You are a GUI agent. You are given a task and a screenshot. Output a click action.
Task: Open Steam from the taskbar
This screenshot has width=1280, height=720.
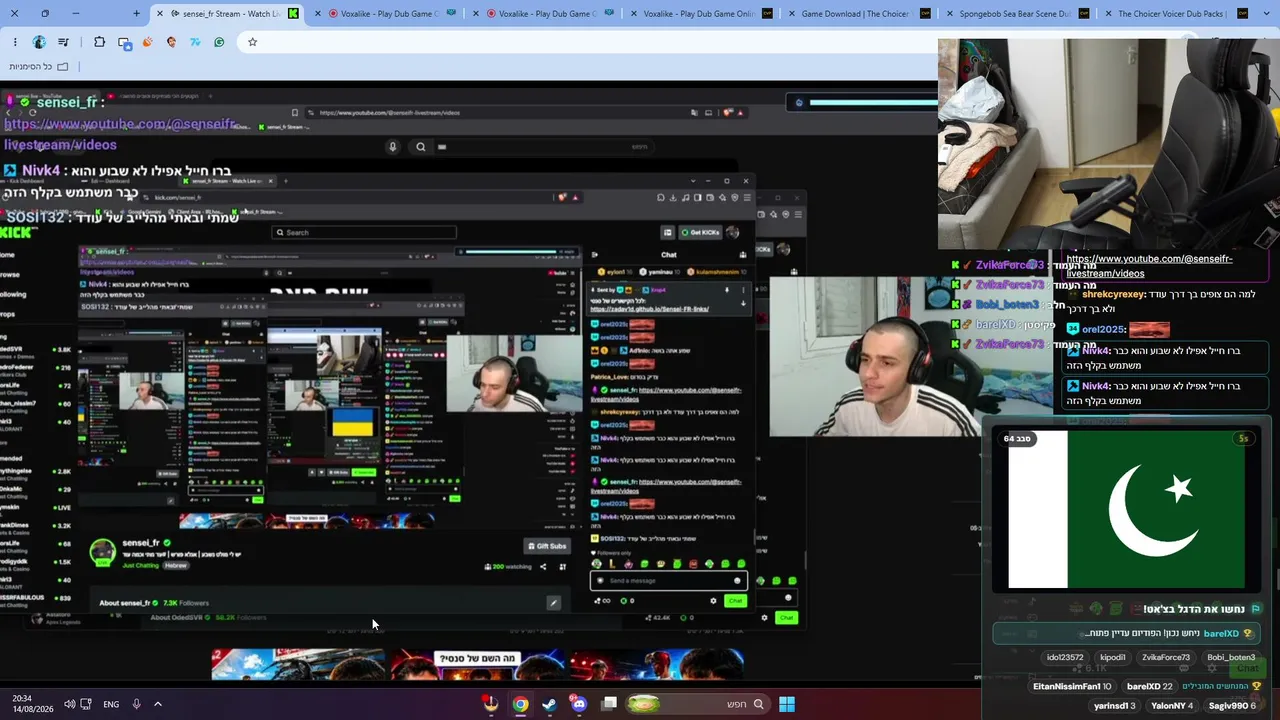(x=550, y=704)
